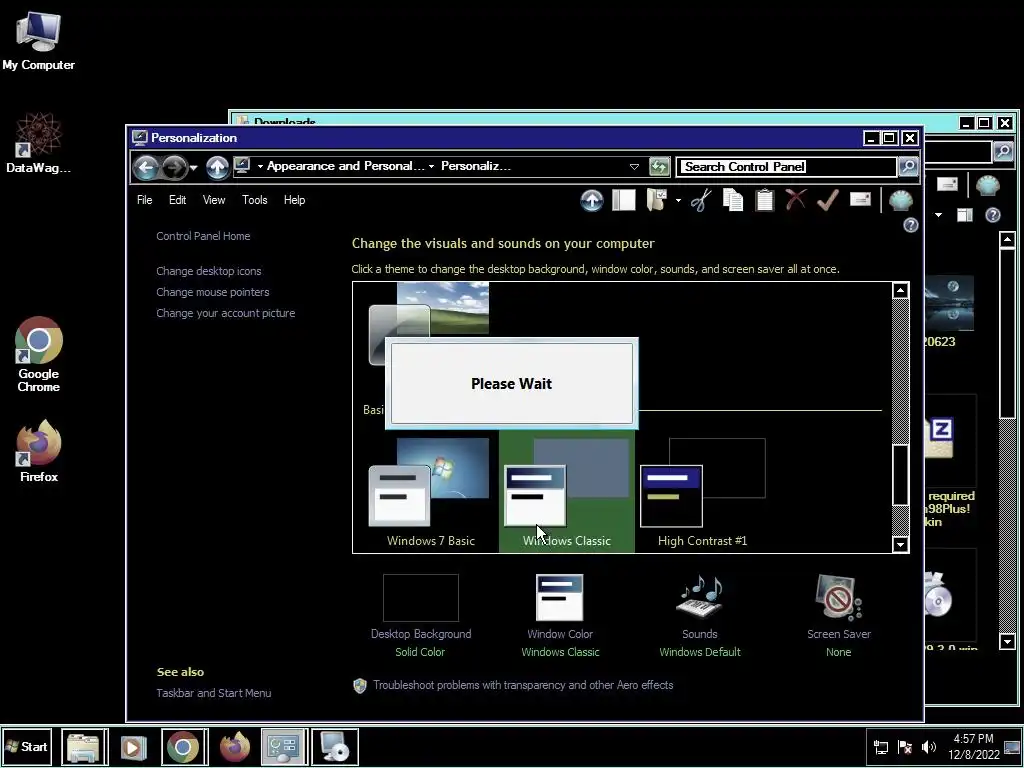Screen dimensions: 1024x768
Task: Click the Paste clipboard icon
Action: (764, 200)
